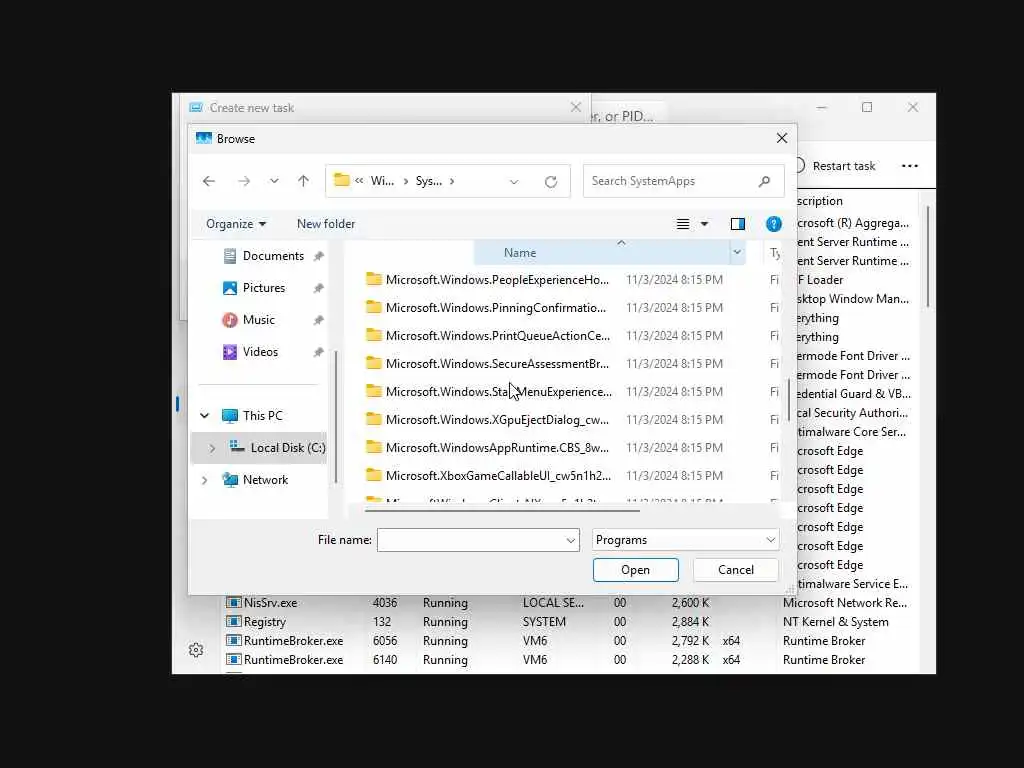This screenshot has width=1024, height=768.
Task: Select Microsoft.Windows.PinningConfirmatio... folder
Action: (495, 308)
